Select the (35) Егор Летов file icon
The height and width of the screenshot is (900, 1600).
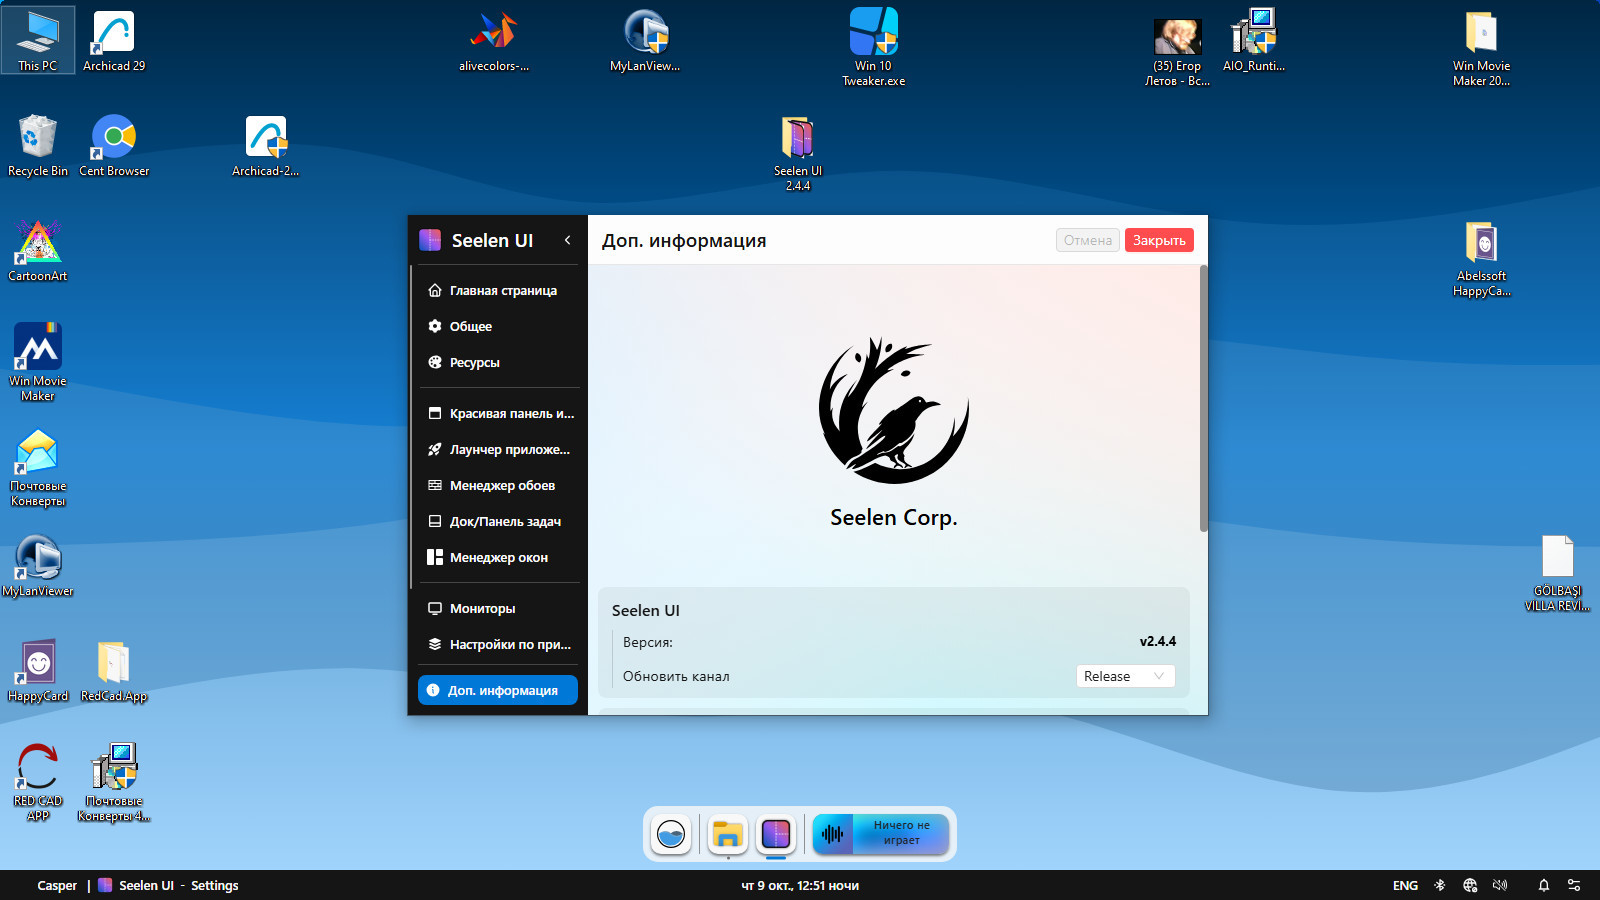(x=1177, y=52)
